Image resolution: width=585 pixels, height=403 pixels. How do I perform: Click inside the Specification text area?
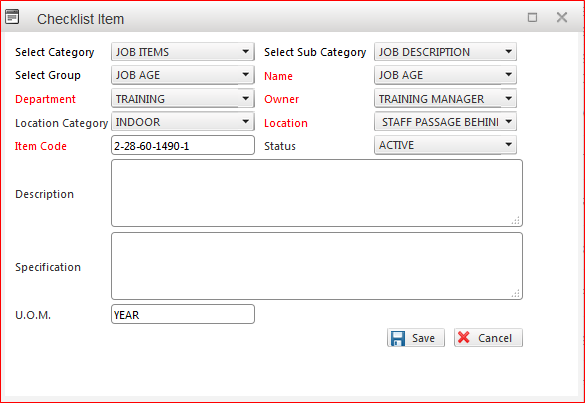click(317, 266)
